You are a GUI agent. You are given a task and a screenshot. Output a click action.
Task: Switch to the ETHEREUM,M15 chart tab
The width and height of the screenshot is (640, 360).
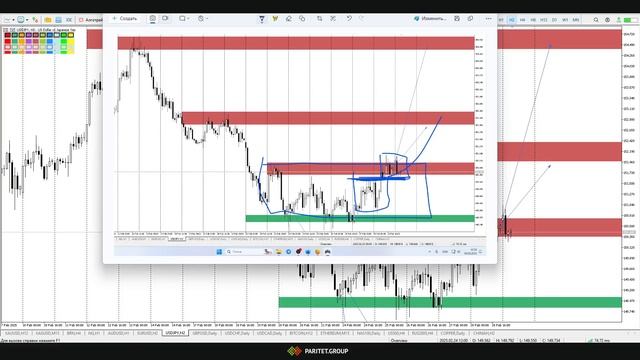coord(335,333)
